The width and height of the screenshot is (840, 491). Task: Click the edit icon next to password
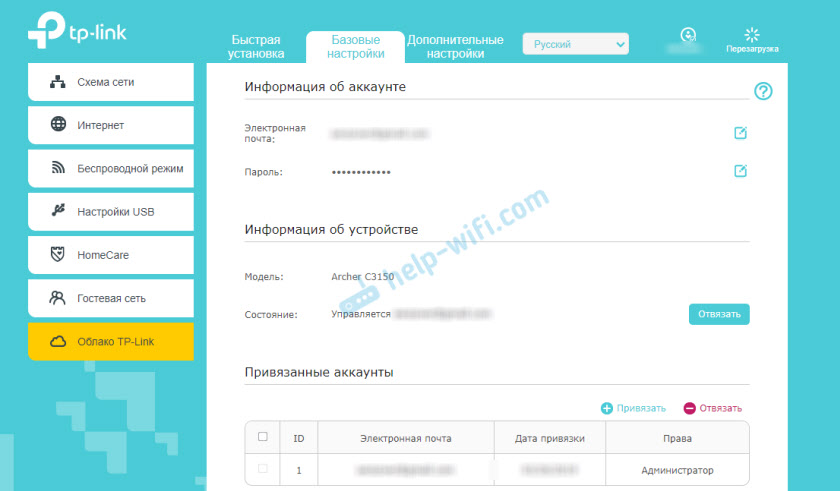(740, 172)
